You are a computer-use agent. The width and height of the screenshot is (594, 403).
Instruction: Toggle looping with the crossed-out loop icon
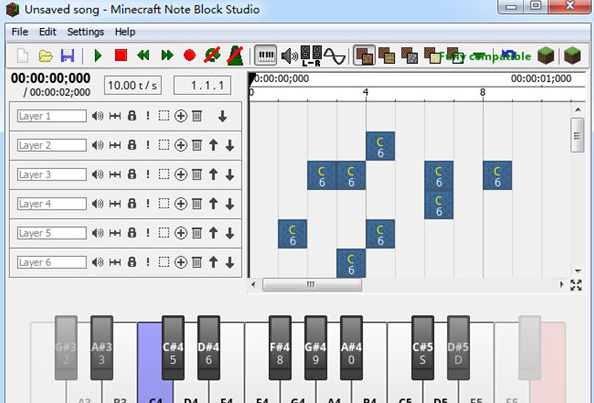[x=212, y=56]
